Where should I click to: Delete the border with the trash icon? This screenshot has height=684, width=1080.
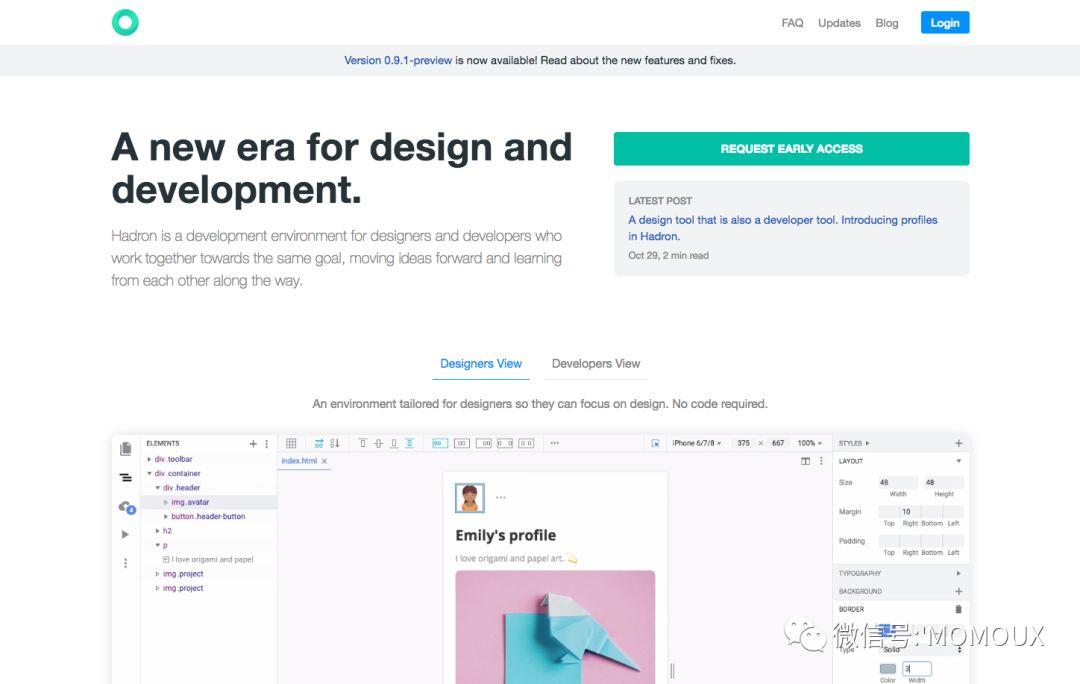(x=958, y=609)
